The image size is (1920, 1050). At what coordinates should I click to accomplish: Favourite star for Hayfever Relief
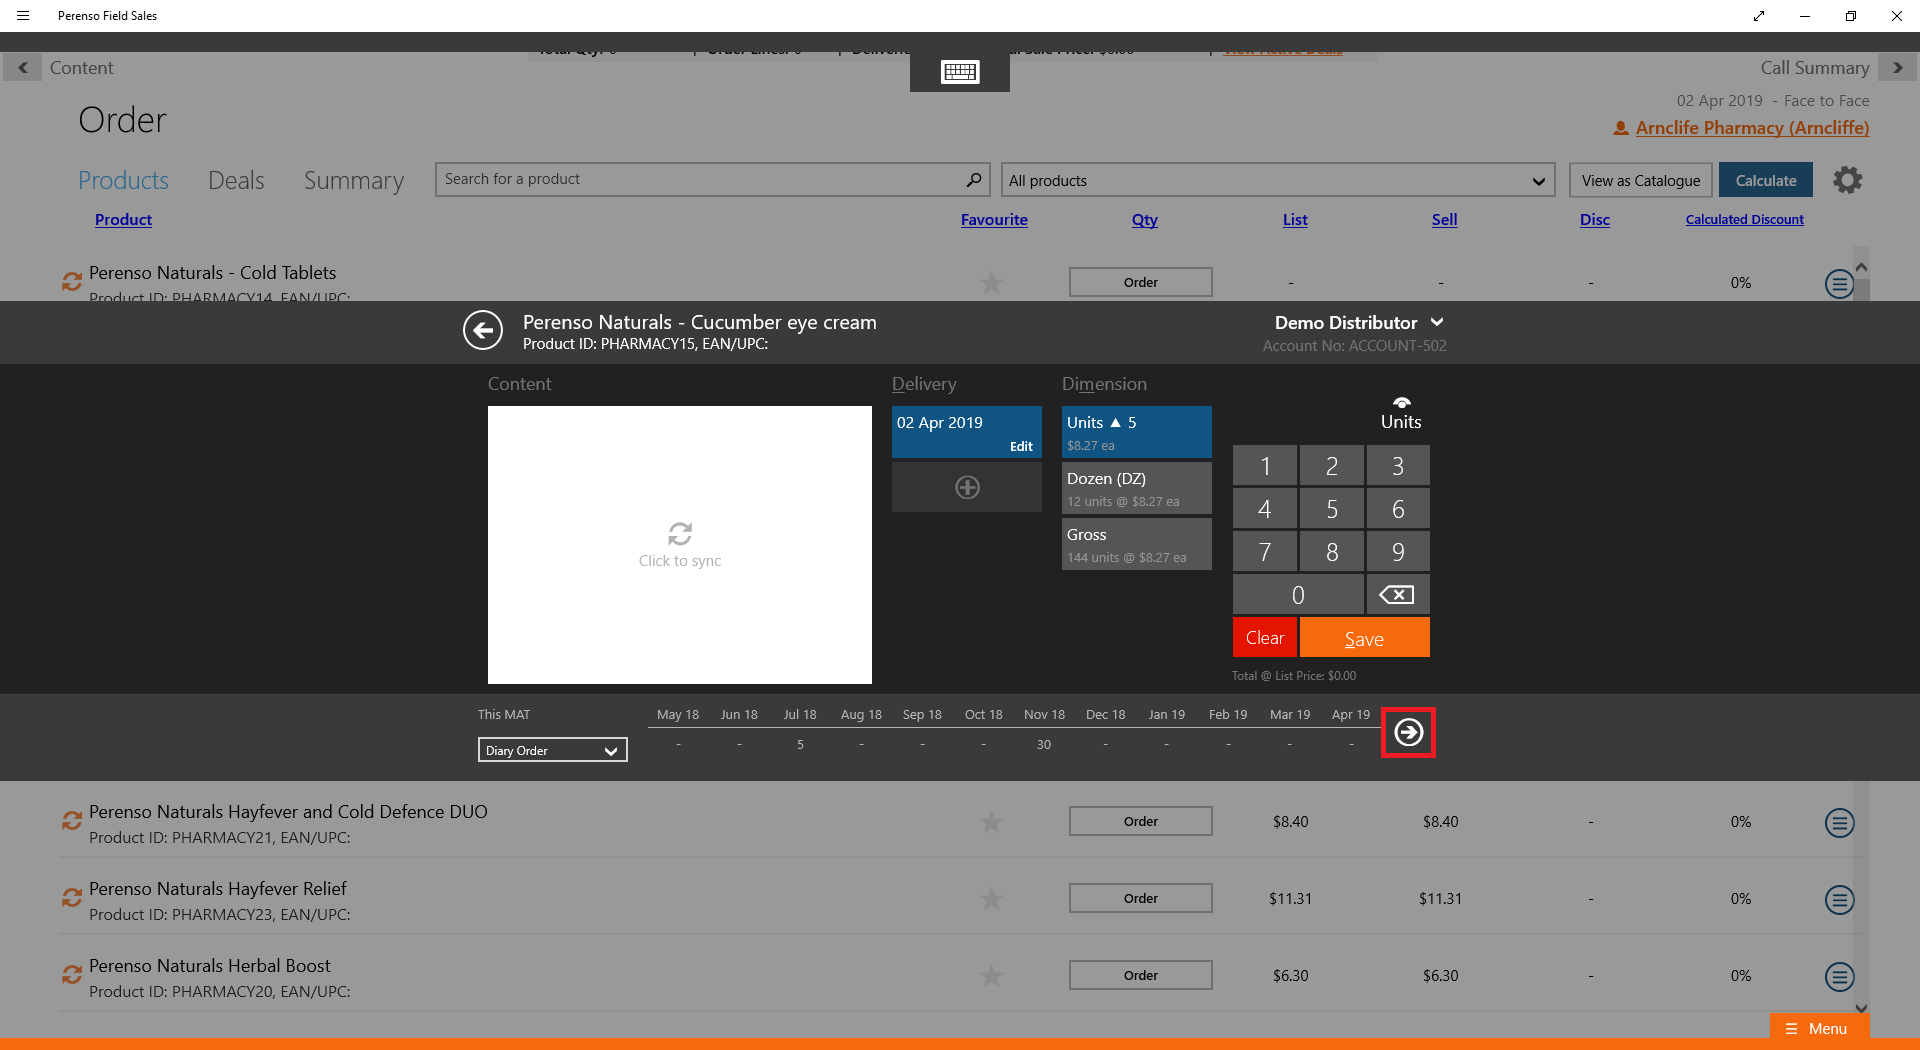pos(991,899)
